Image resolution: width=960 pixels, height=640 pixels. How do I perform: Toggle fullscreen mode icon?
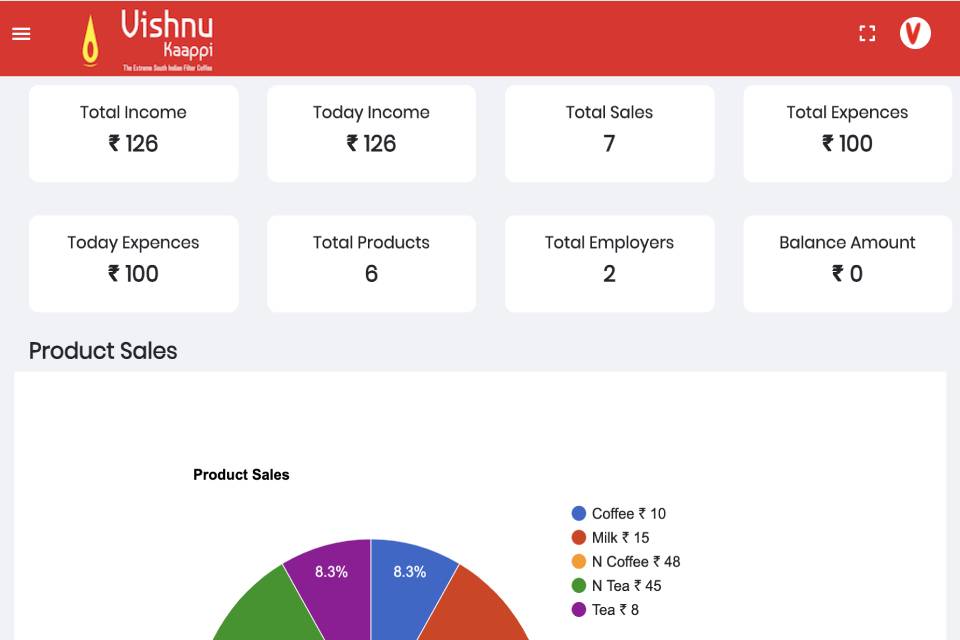click(x=867, y=34)
